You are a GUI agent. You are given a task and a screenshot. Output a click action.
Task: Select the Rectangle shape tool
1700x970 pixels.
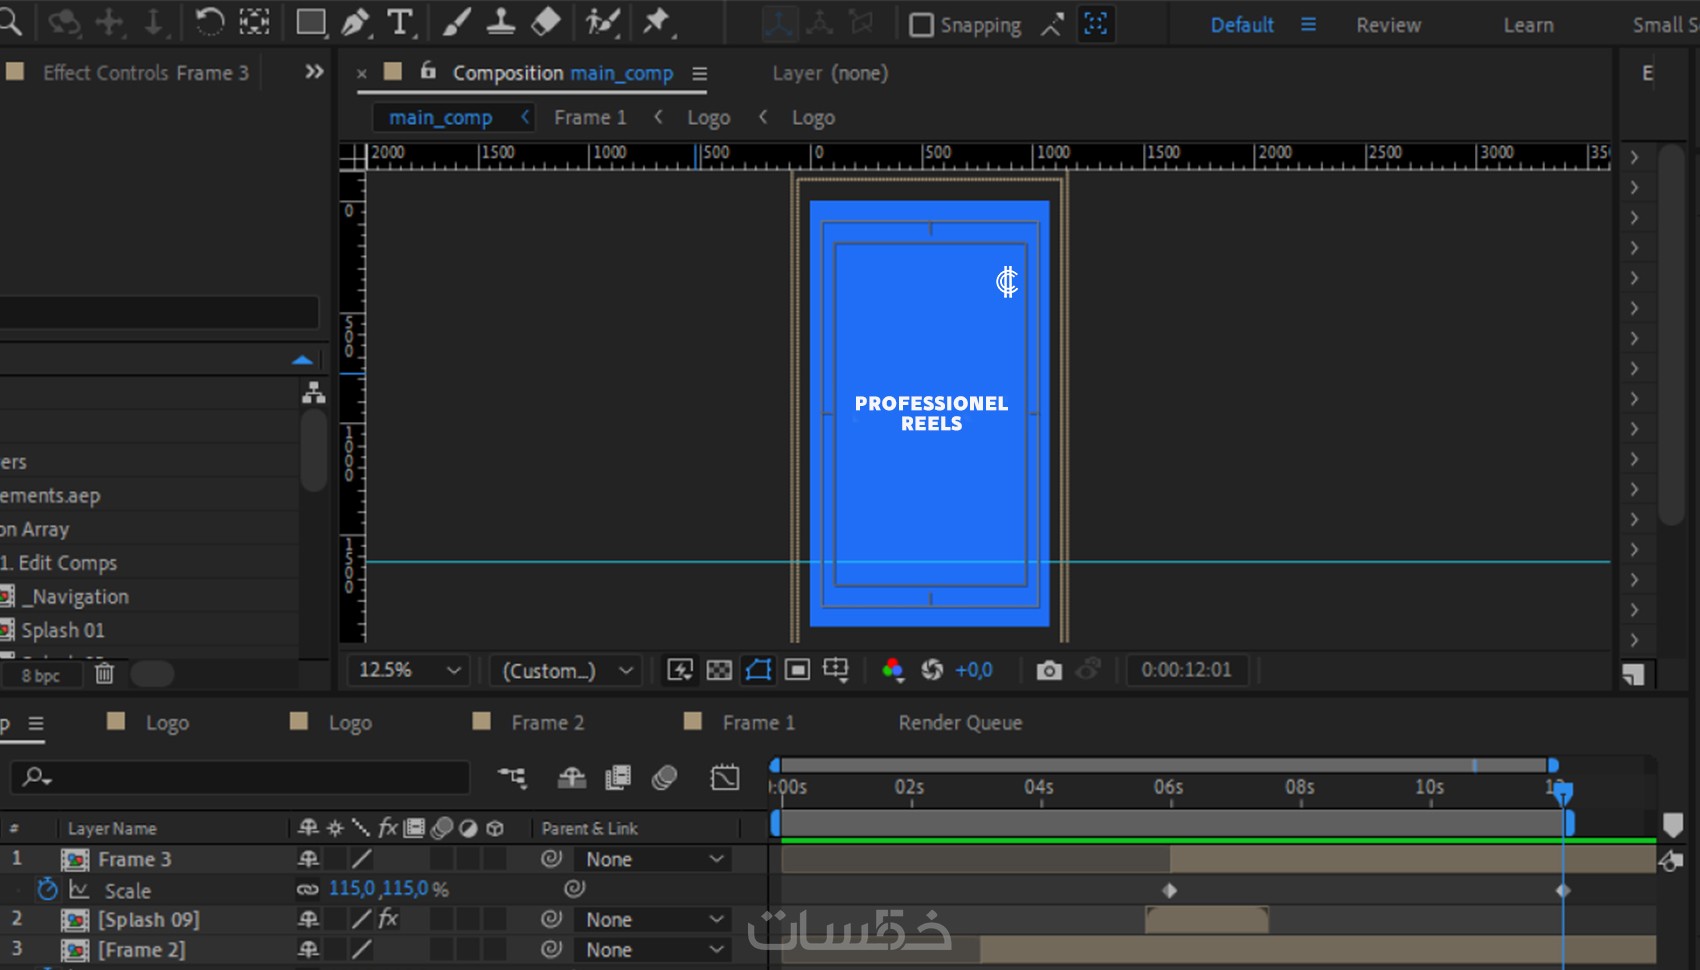click(x=311, y=22)
